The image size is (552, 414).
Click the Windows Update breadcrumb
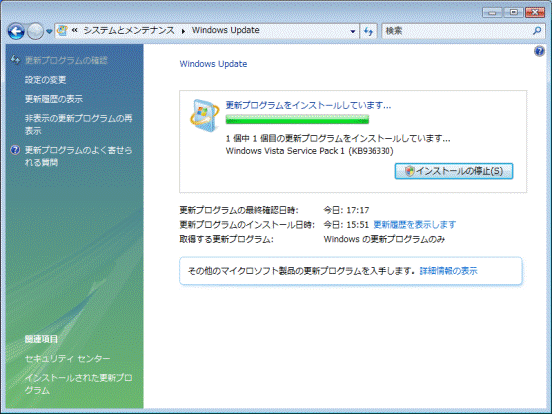click(226, 30)
